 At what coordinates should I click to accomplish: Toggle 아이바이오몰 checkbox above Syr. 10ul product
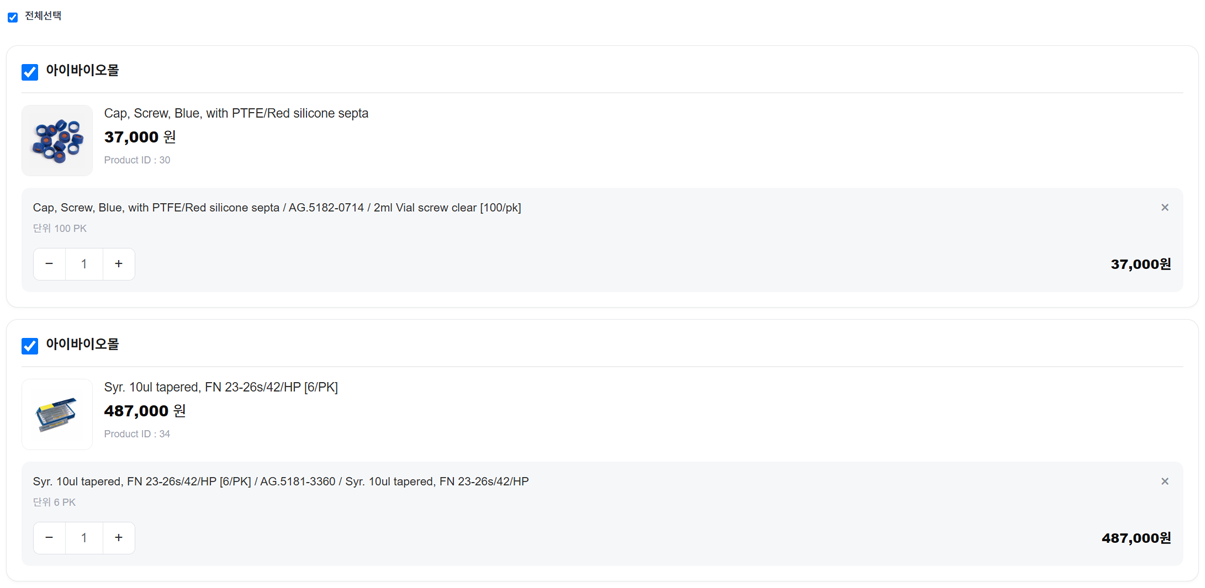pyautogui.click(x=30, y=346)
